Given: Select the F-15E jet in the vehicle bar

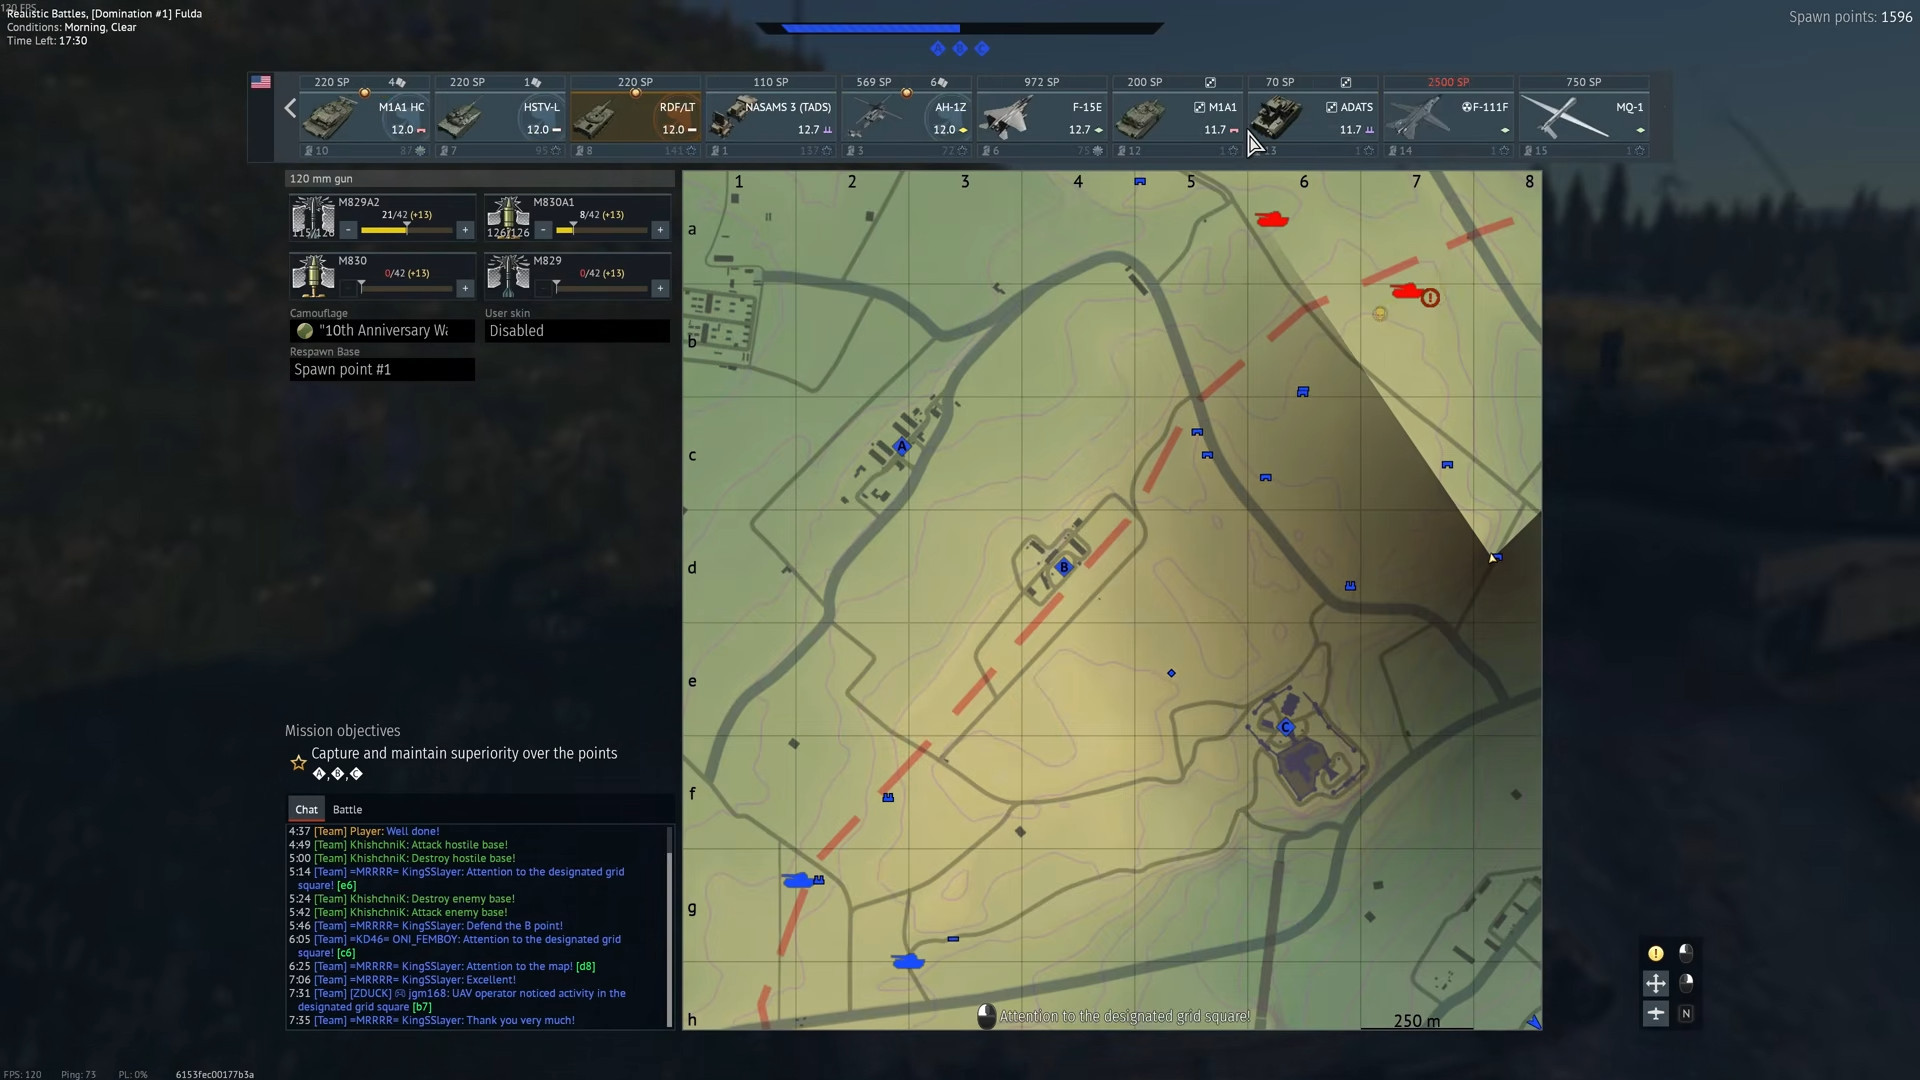Looking at the screenshot, I should (x=1042, y=115).
